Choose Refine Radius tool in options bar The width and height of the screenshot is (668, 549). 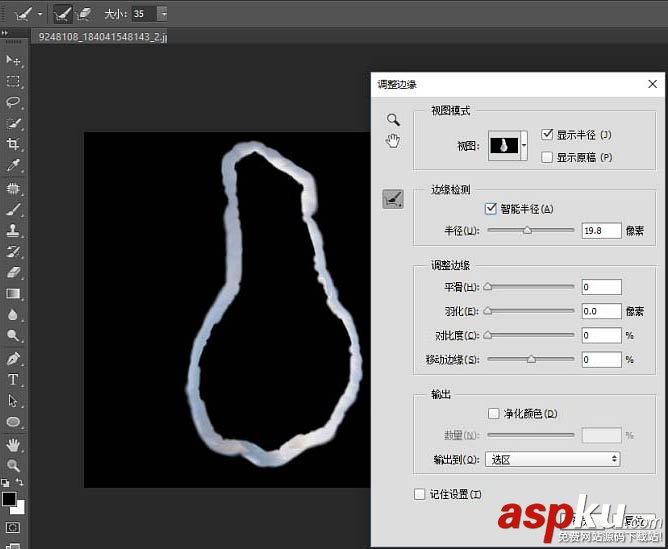pyautogui.click(x=62, y=14)
